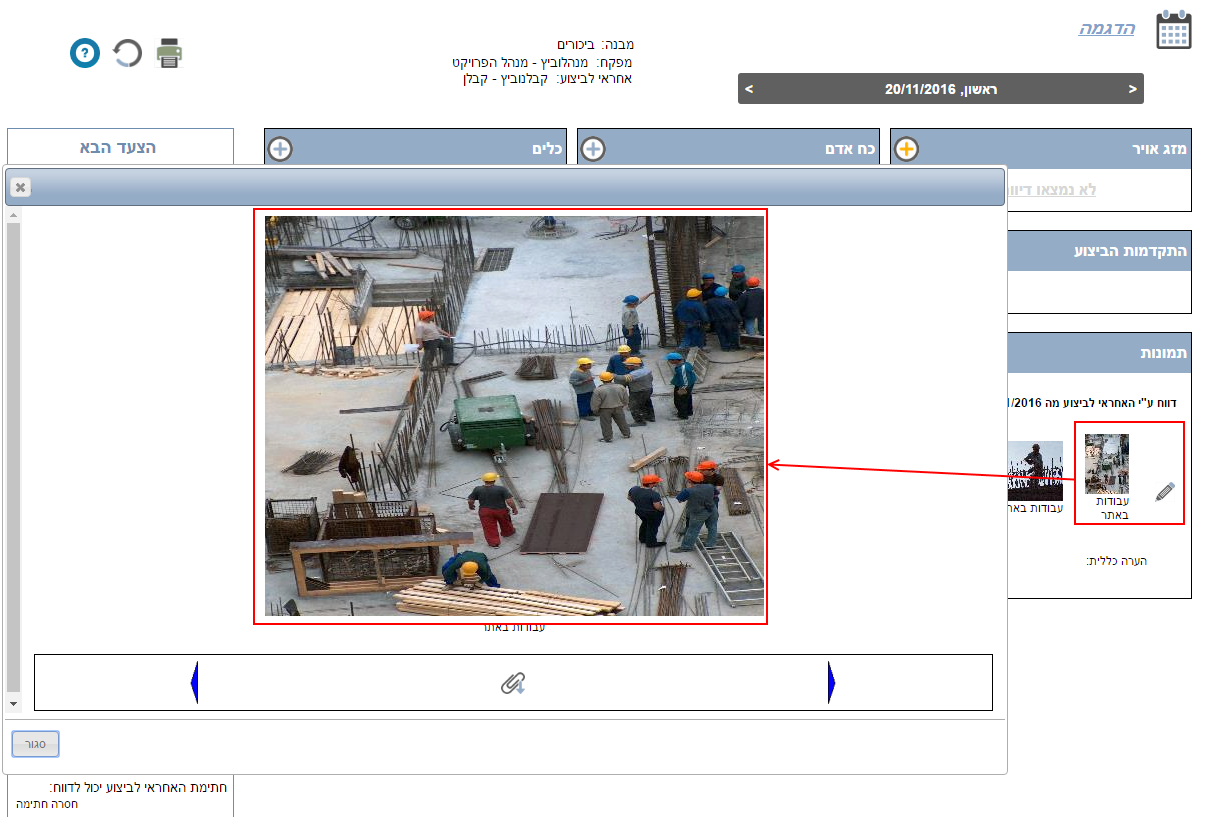Click the popup scrollbar down arrow
This screenshot has height=817, width=1205.
pyautogui.click(x=13, y=704)
